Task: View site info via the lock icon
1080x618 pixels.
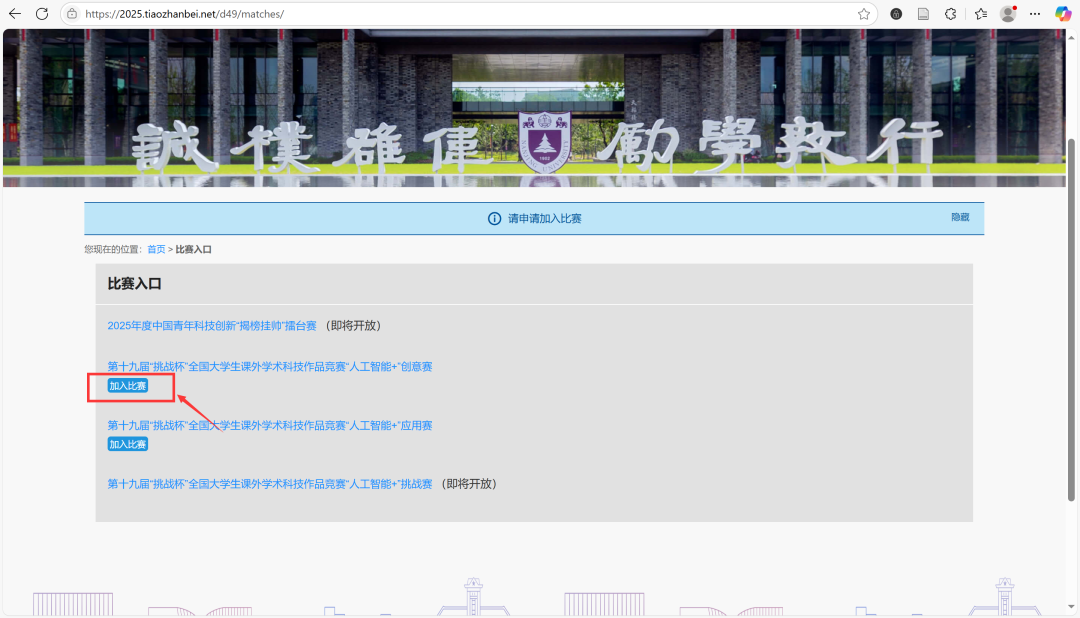Action: coord(72,14)
